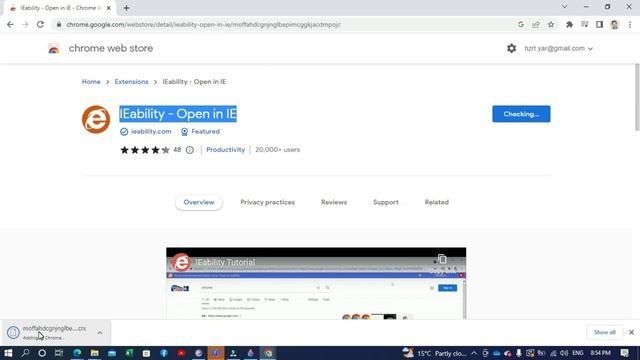Open Task View on taskbar
The image size is (640, 360).
click(x=59, y=353)
